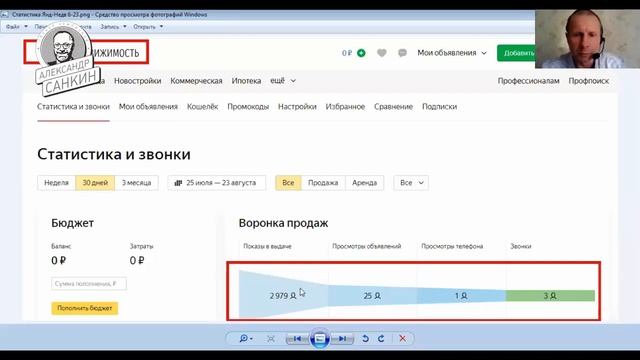
Task: Go to Коммерческая section
Action: [x=196, y=81]
